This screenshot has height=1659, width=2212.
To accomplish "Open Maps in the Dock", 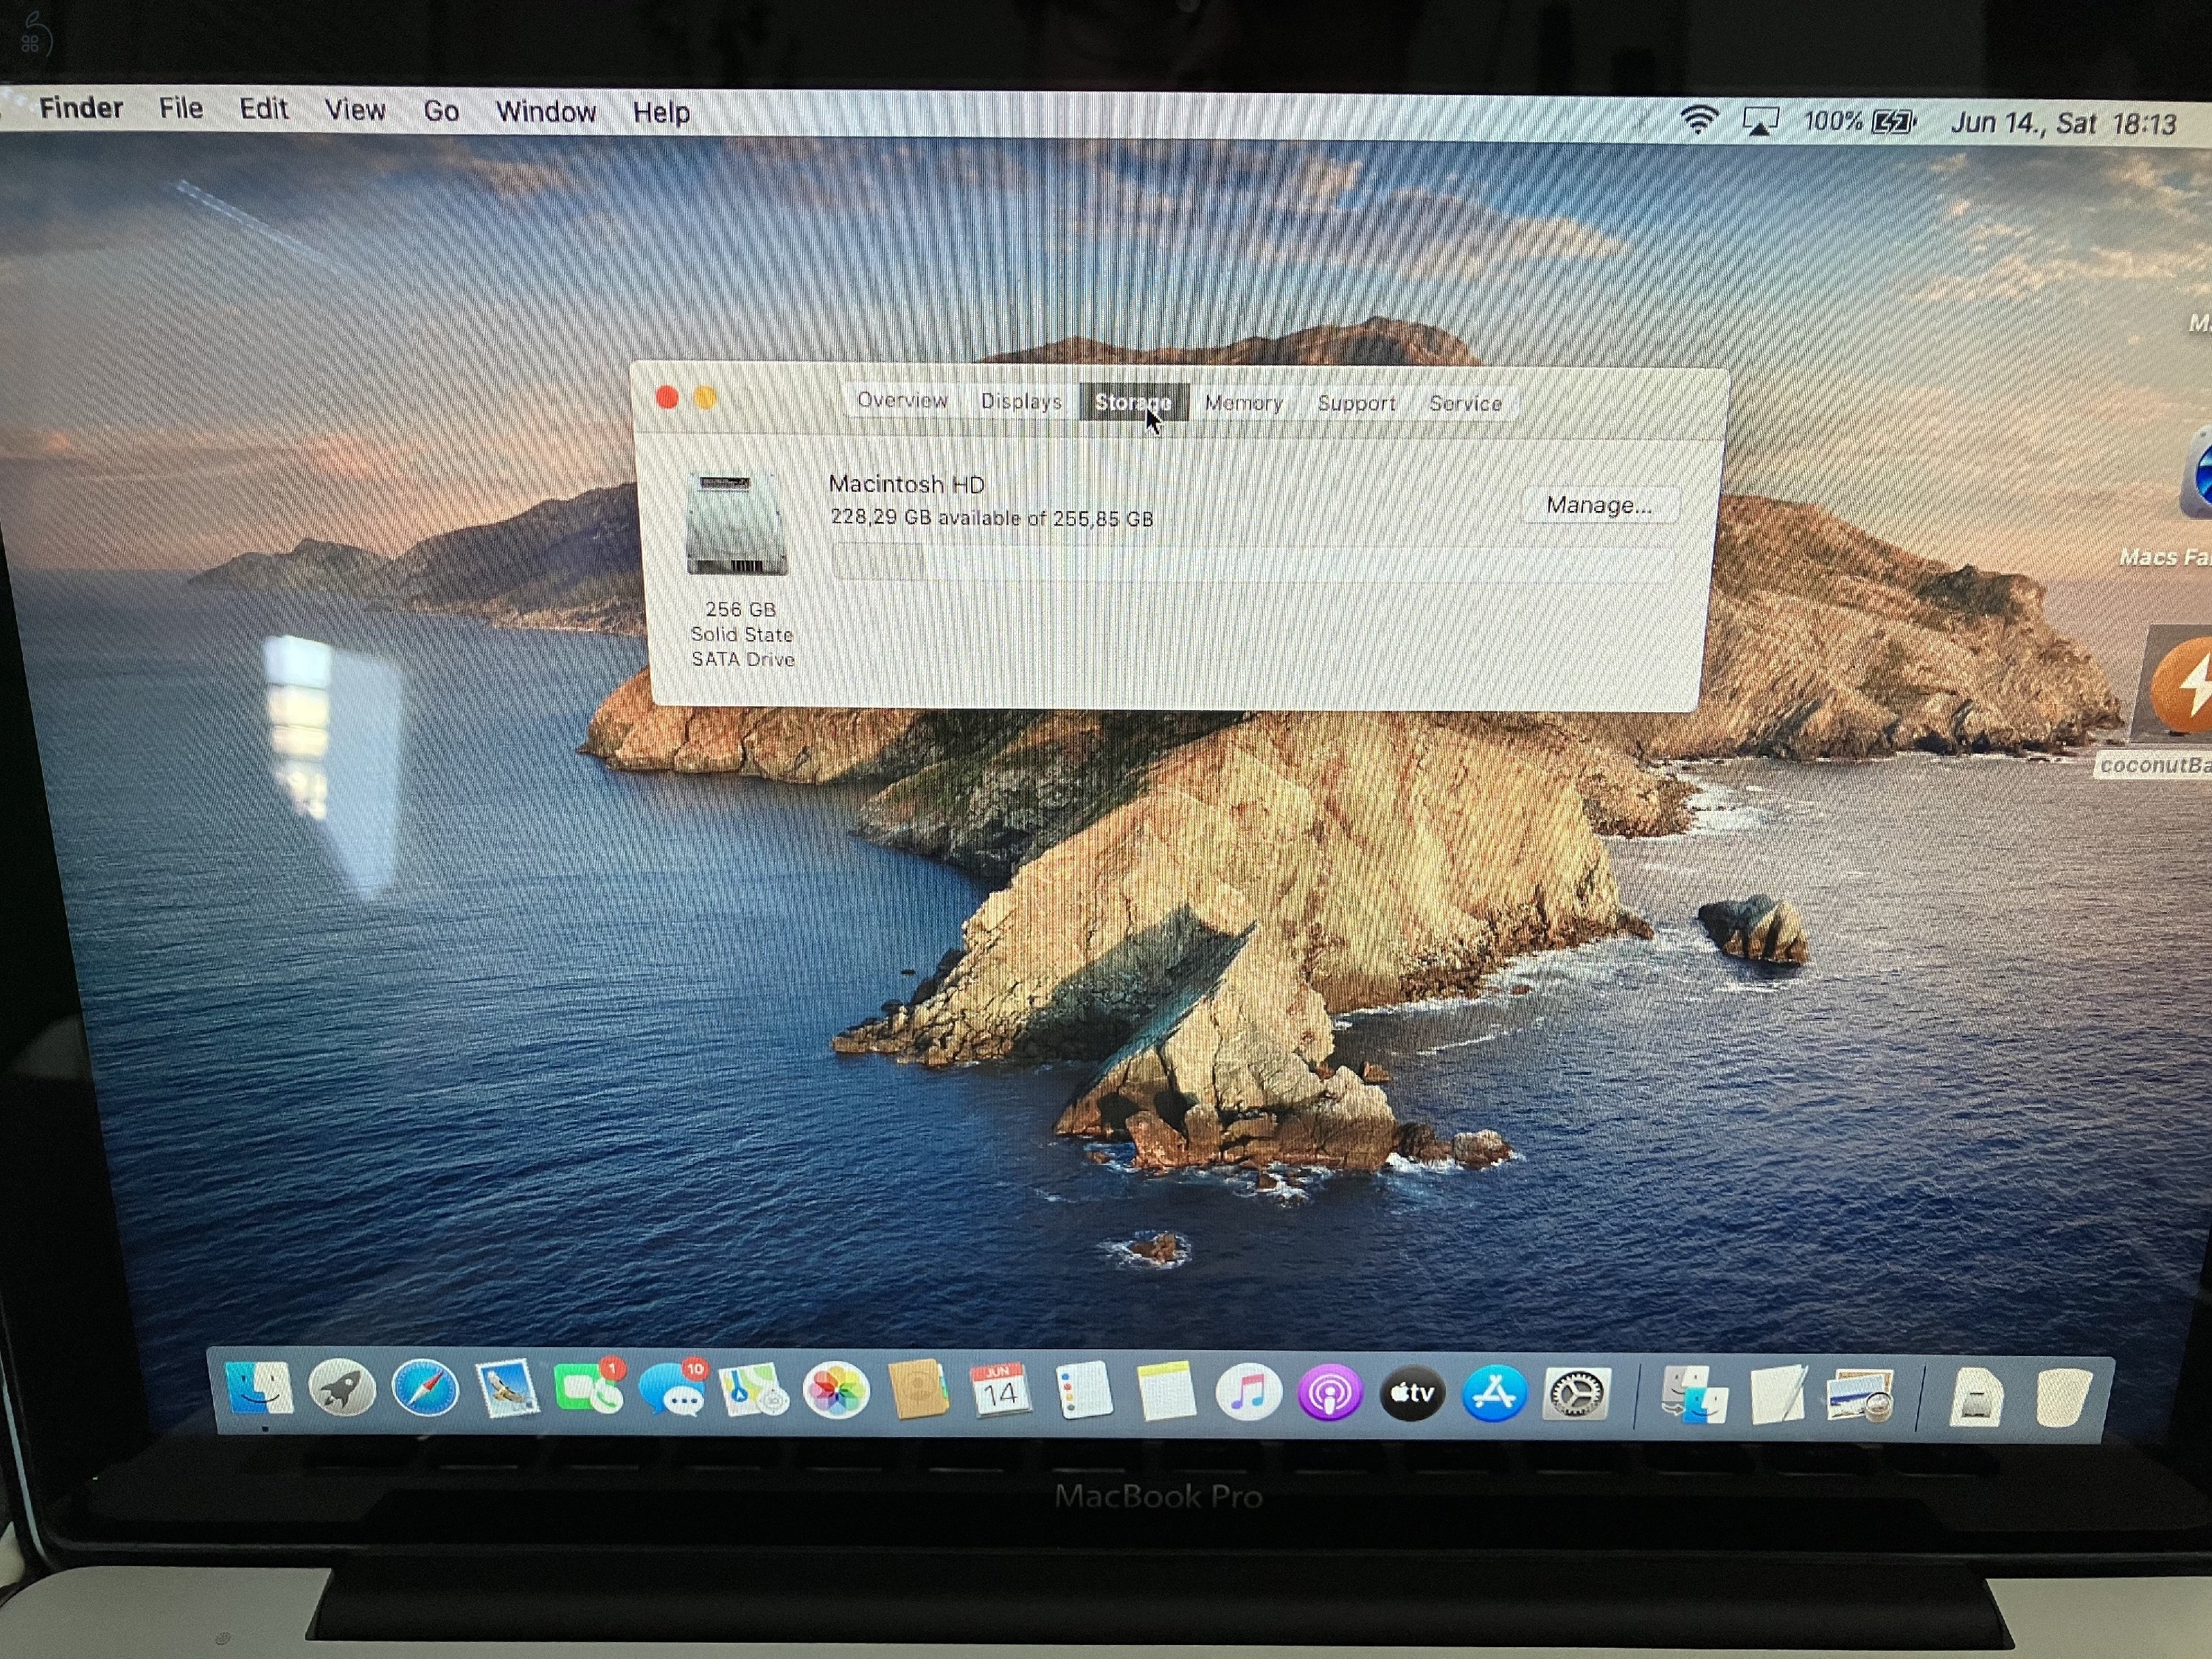I will (x=754, y=1391).
